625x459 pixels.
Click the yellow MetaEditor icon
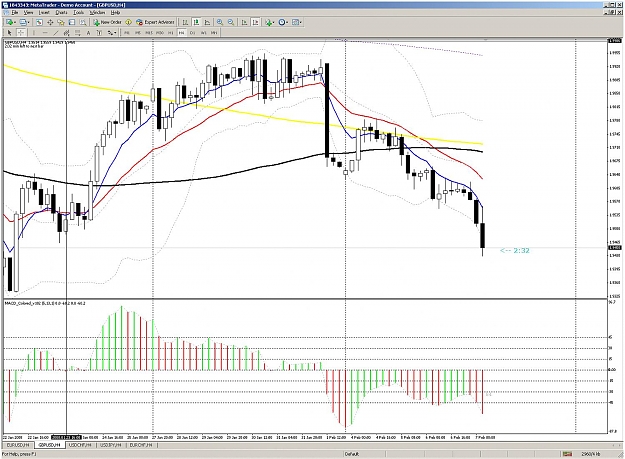click(x=128, y=22)
